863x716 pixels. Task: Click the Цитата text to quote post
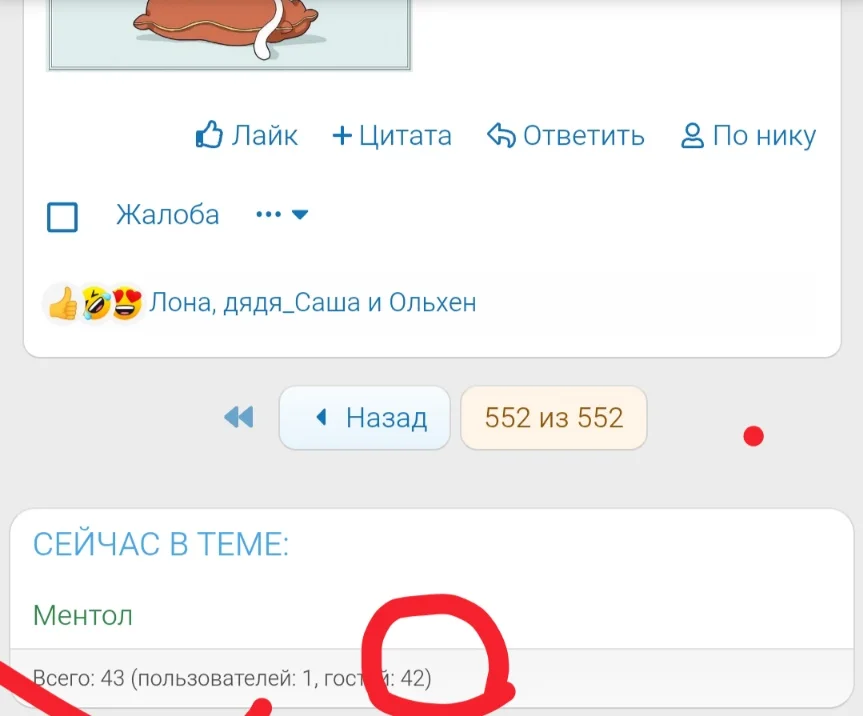point(405,136)
